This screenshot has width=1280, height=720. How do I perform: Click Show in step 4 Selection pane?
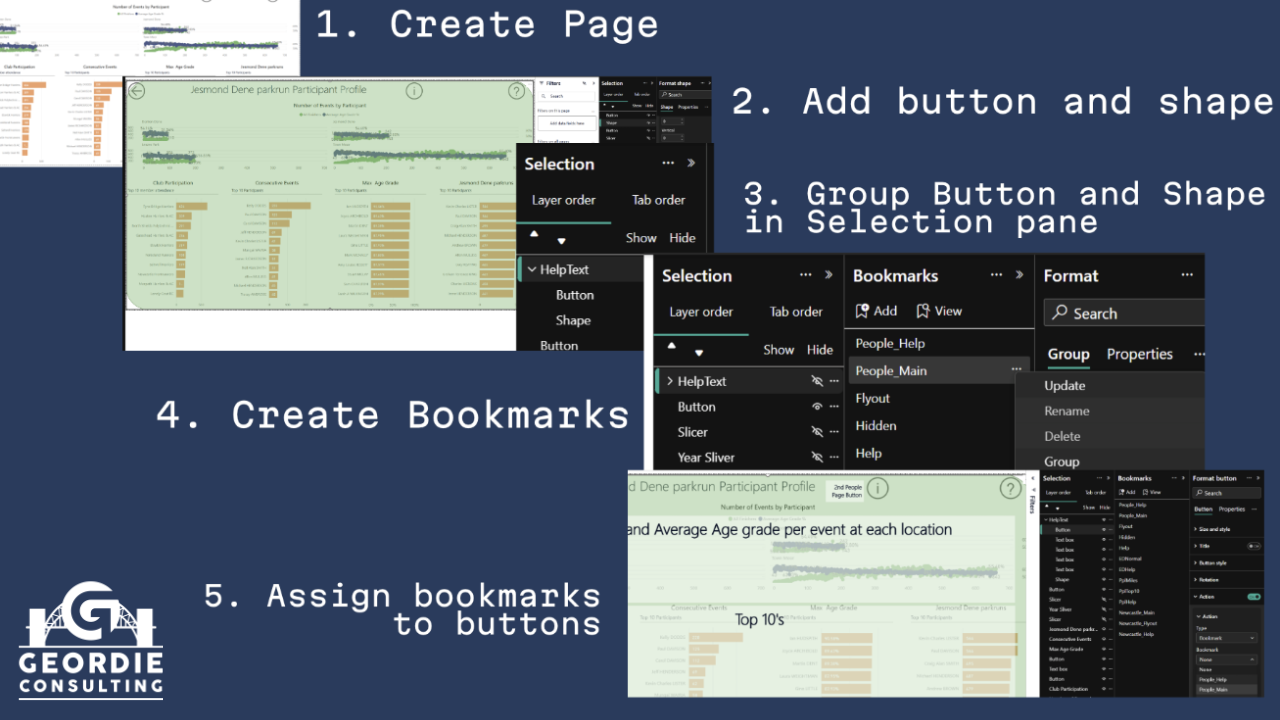point(779,350)
